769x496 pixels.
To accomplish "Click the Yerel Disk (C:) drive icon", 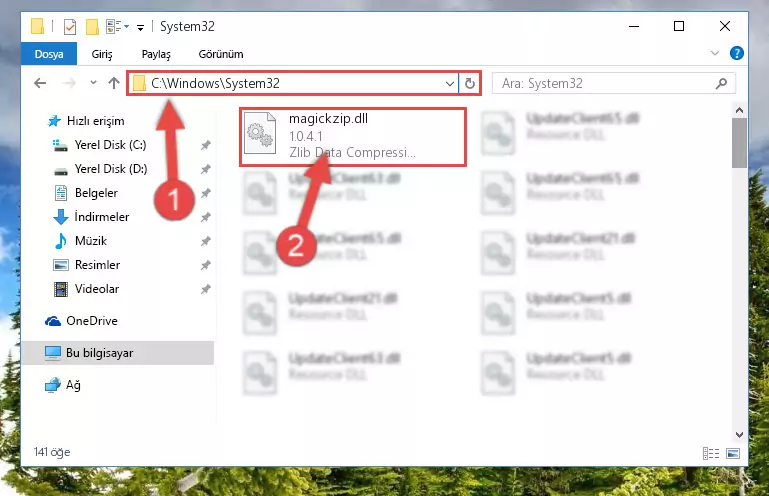I will tap(60, 145).
